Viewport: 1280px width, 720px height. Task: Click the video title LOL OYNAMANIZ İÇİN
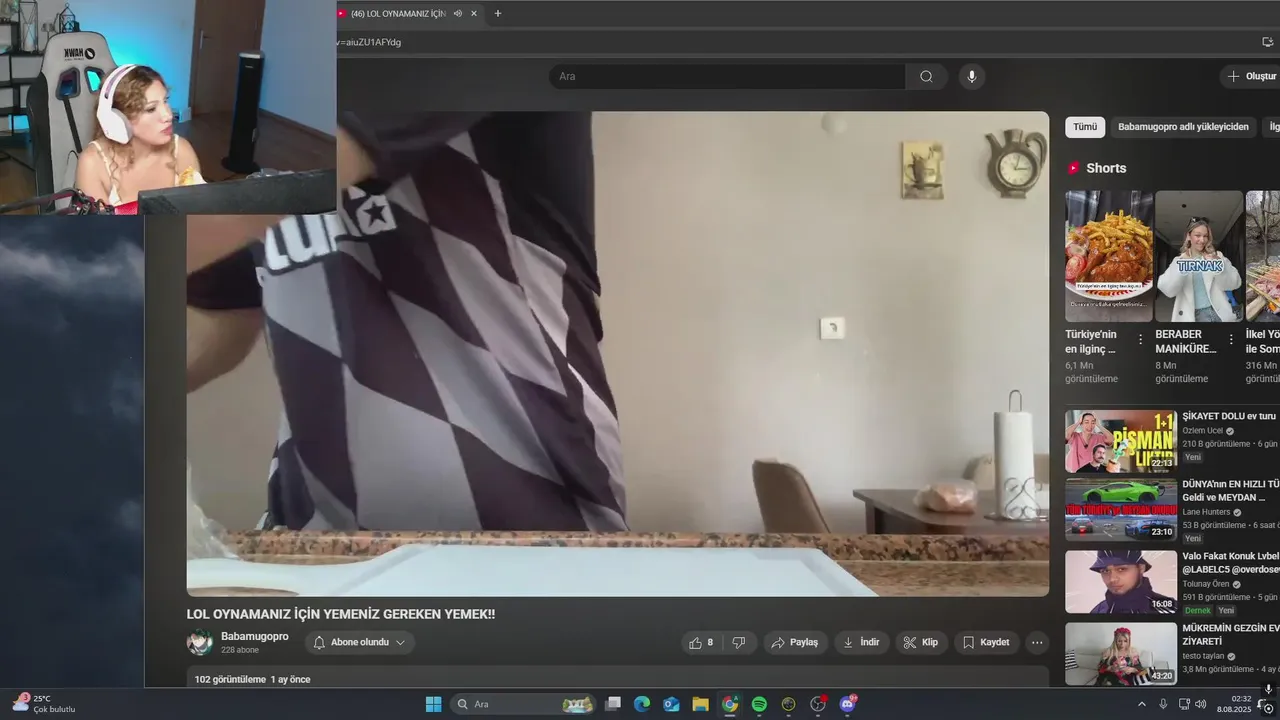(x=341, y=614)
